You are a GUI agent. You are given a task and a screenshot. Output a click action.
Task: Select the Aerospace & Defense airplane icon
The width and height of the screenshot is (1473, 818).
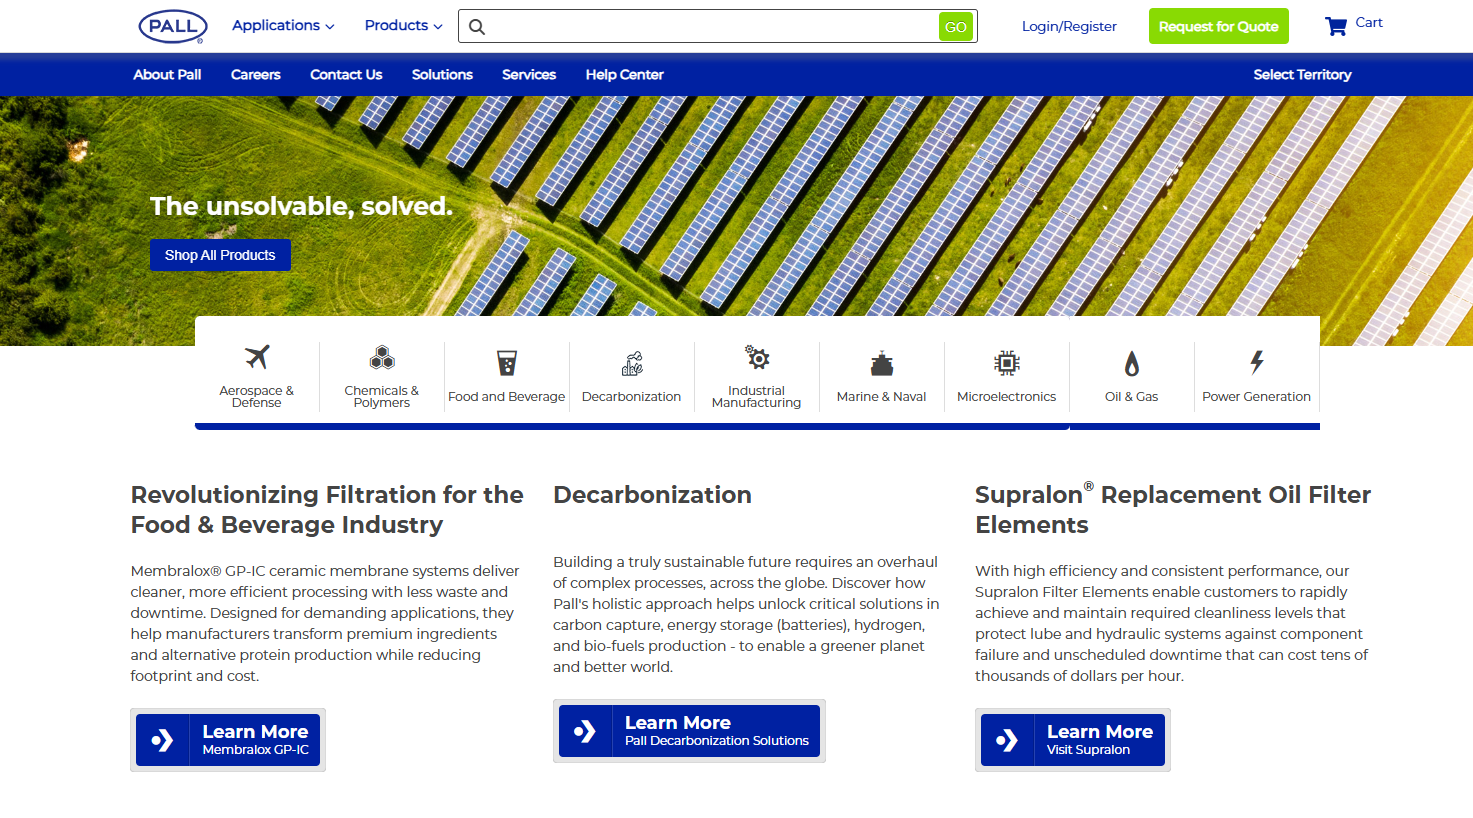coord(257,357)
